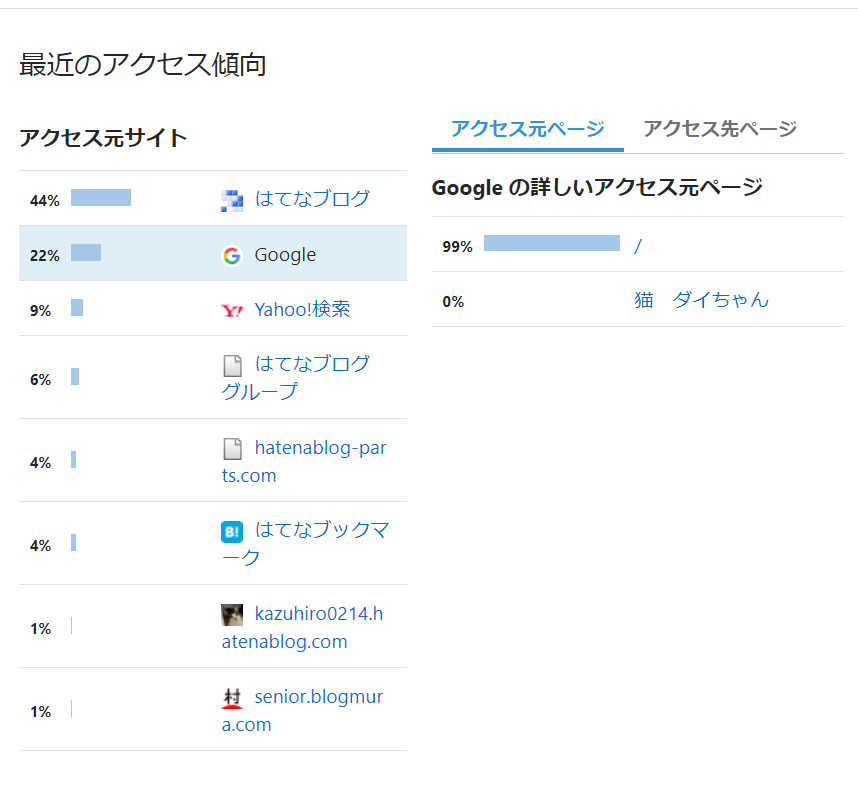
Task: Click the document icon beside はてなブロググループ
Action: 232,366
